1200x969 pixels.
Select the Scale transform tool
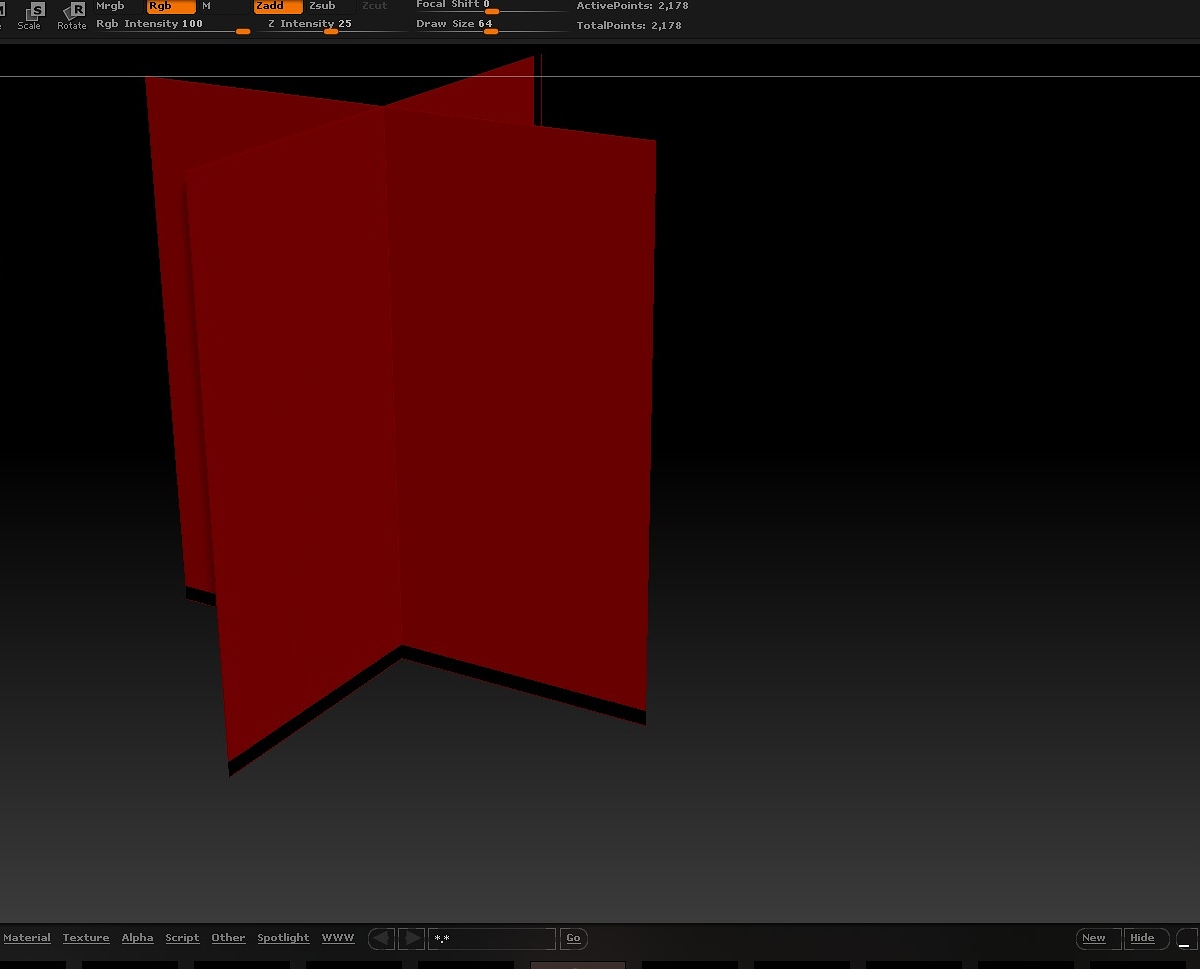30,15
